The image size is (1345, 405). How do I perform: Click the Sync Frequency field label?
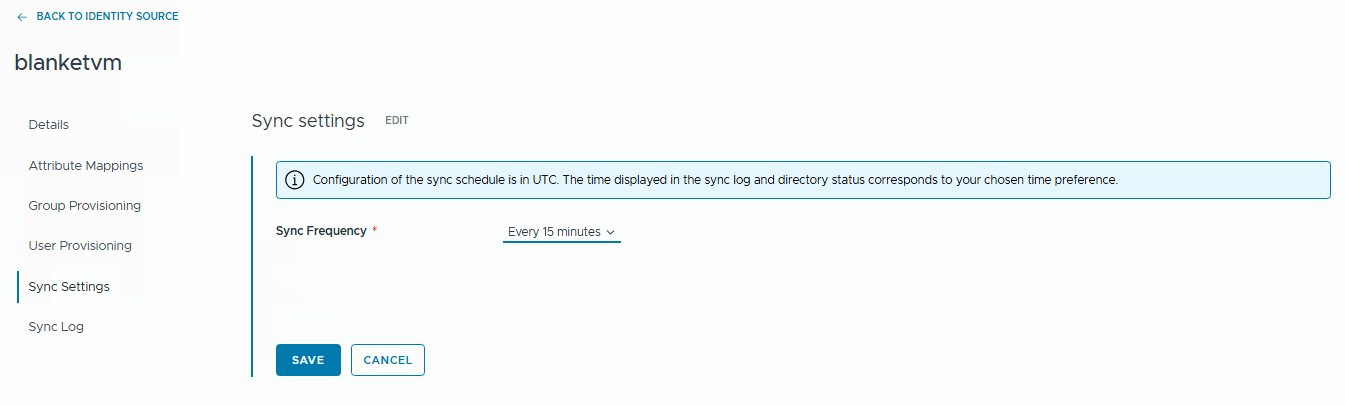[321, 231]
